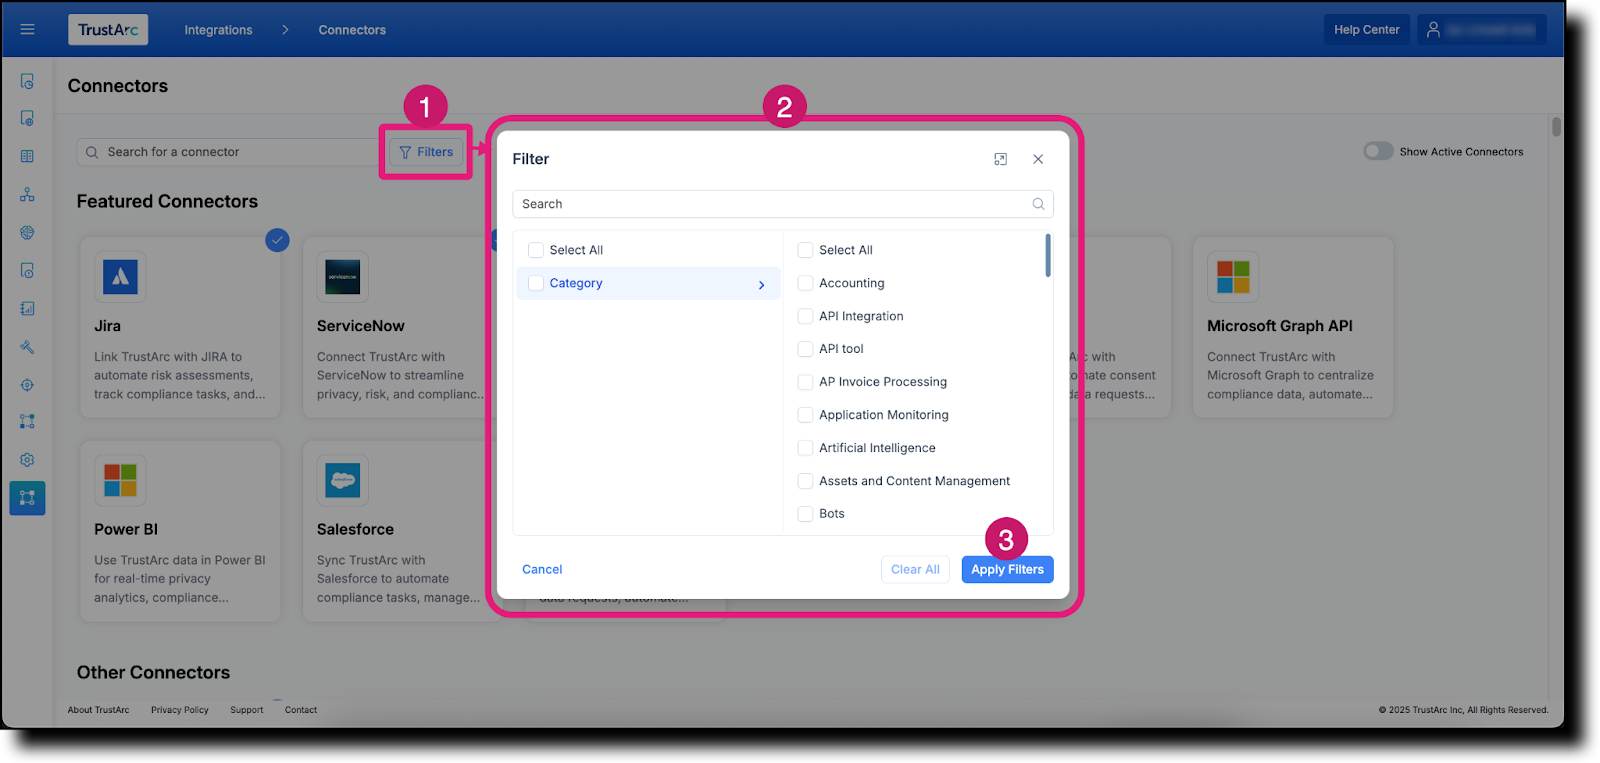This screenshot has height=763, width=1600.
Task: Open the Support footer link
Action: point(247,710)
